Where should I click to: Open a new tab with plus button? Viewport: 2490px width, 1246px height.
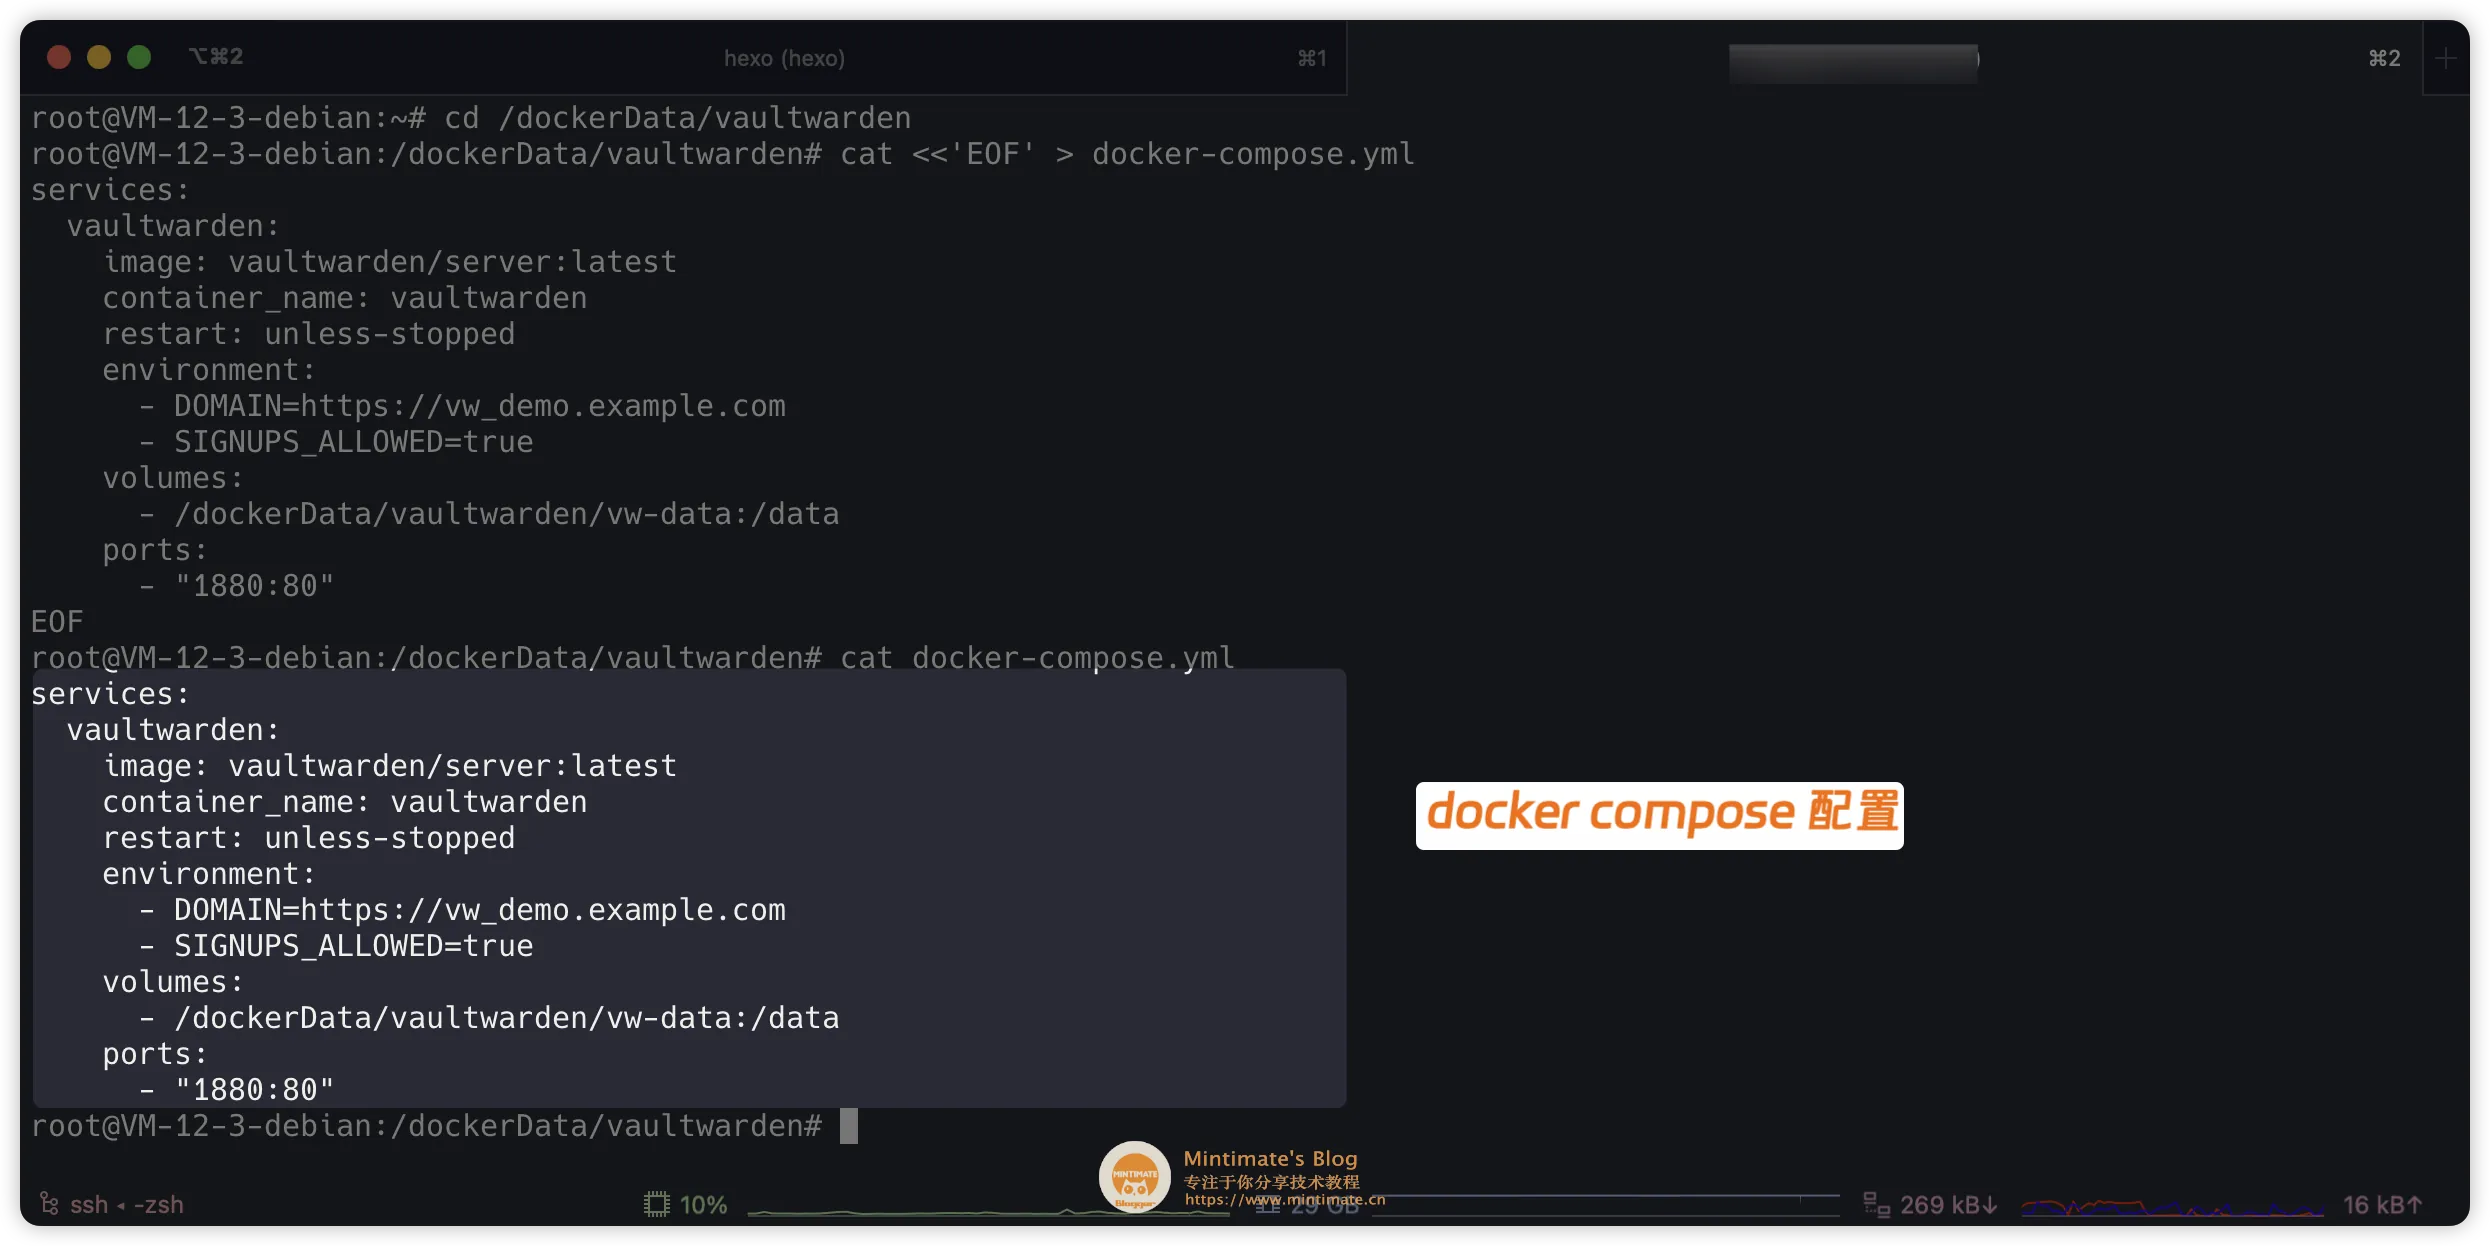click(x=2446, y=58)
